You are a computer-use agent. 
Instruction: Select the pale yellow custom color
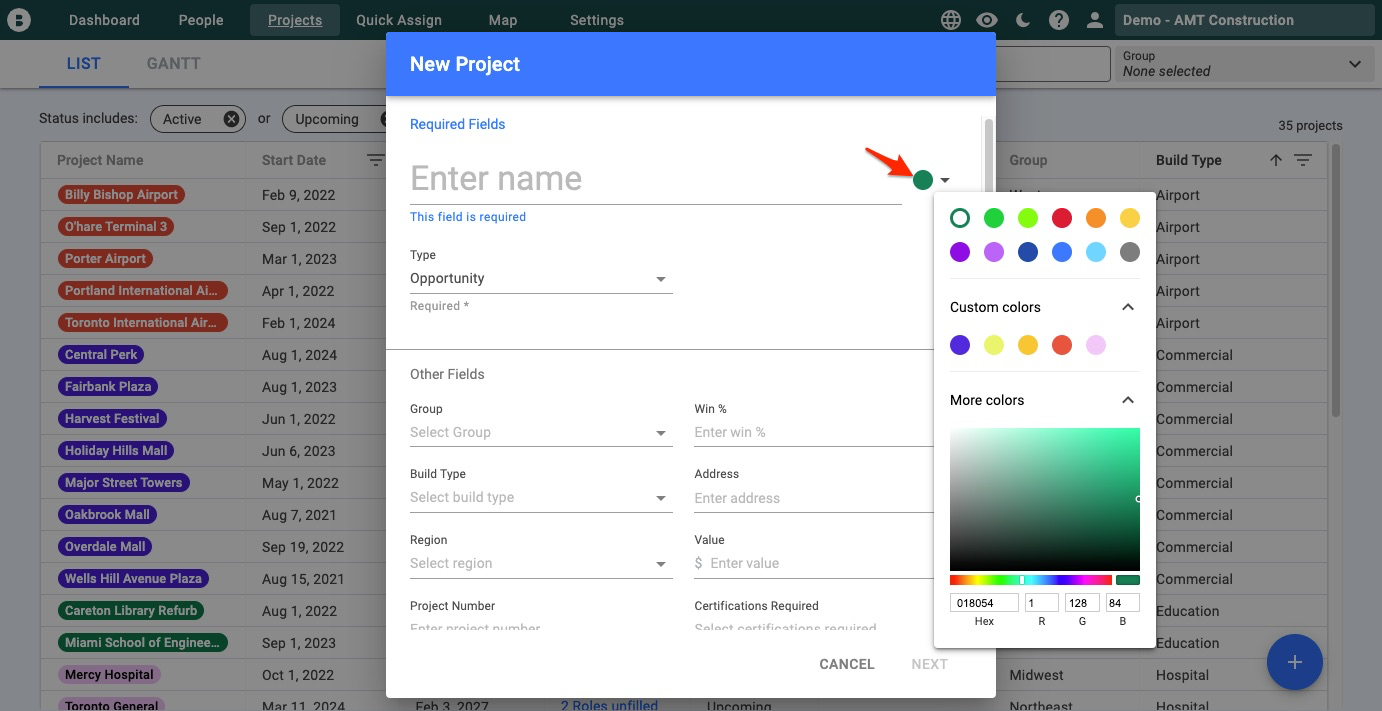pyautogui.click(x=994, y=345)
